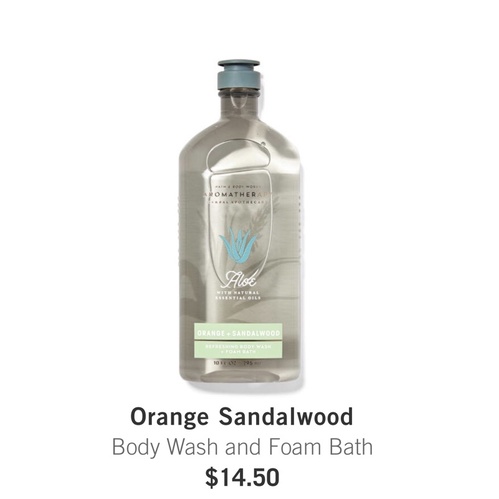
Task: Click the Herbal Apothecary line on bottle
Action: click(238, 202)
